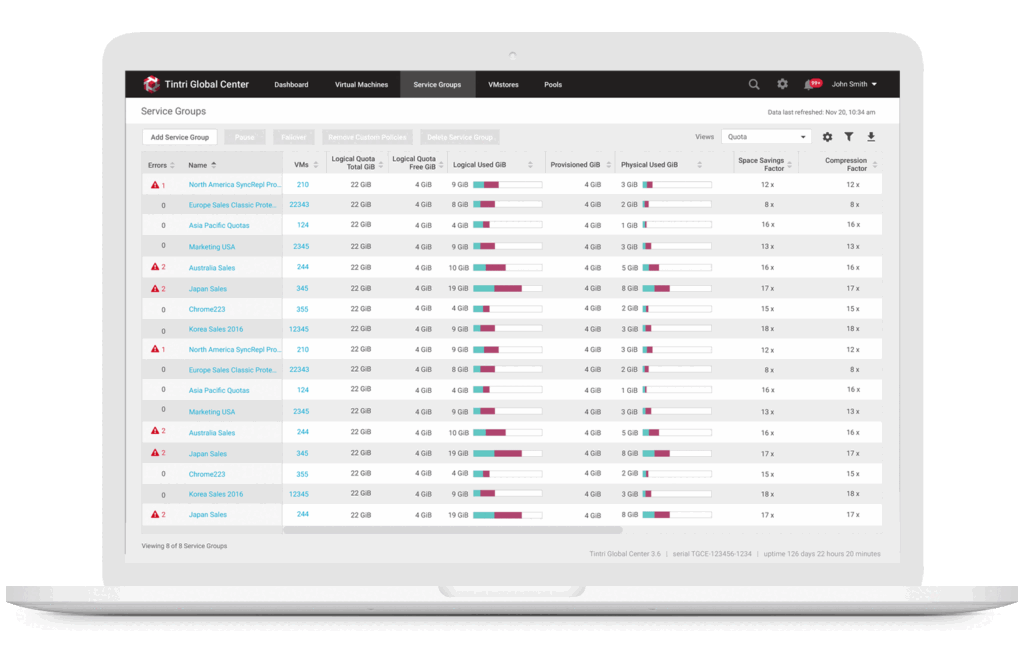
Task: Sort by Space Savings Factor arrows
Action: pyautogui.click(x=790, y=165)
